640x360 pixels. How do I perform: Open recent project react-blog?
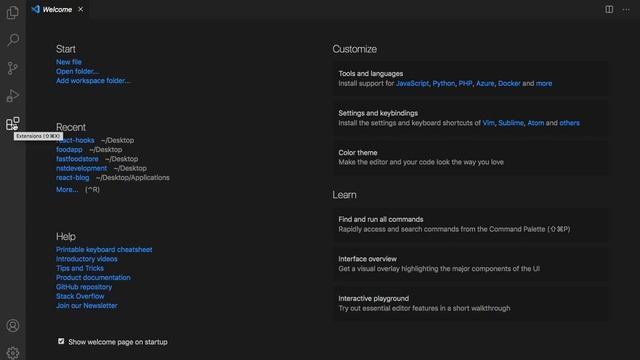[72, 178]
